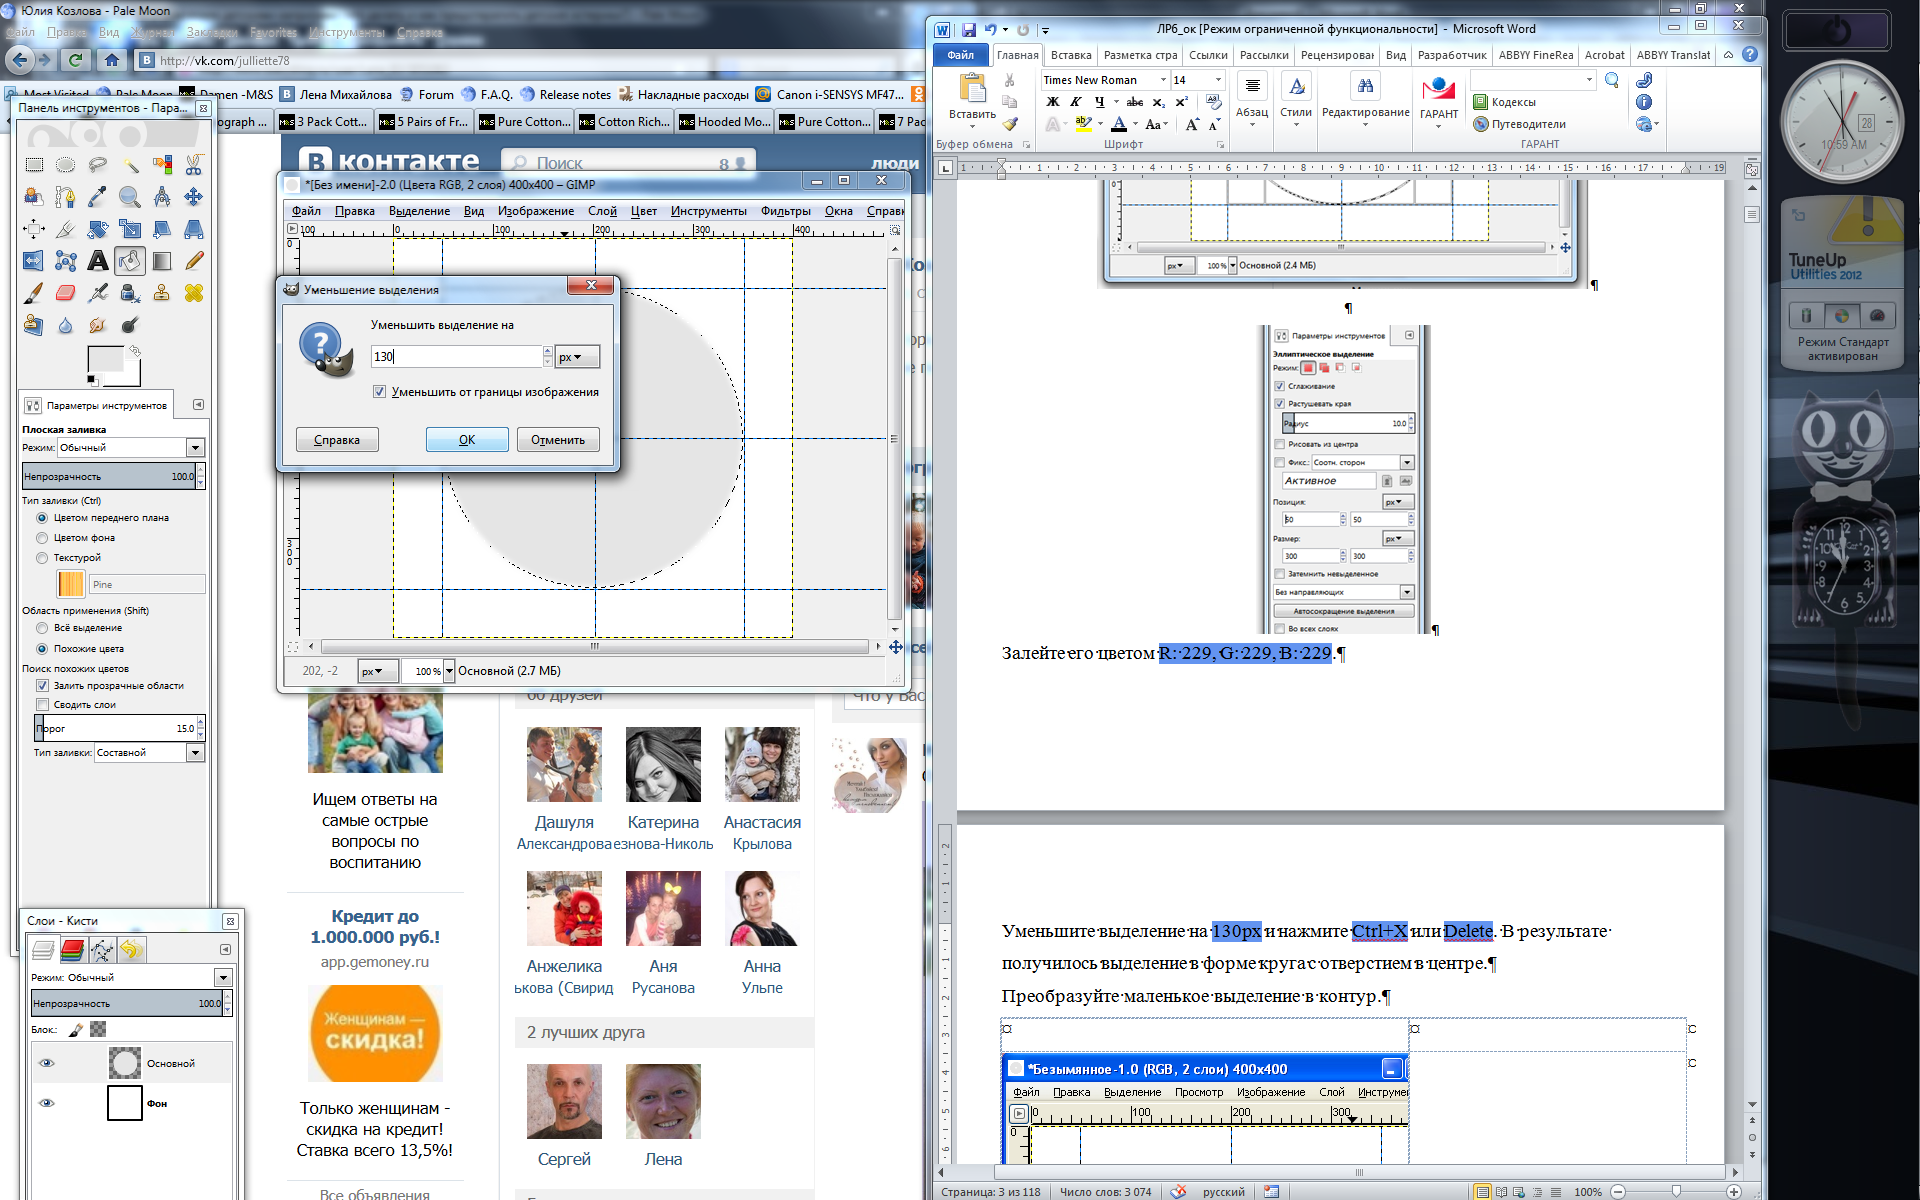Select Цветом переднего плана fill option
The width and height of the screenshot is (1920, 1200).
[x=42, y=518]
